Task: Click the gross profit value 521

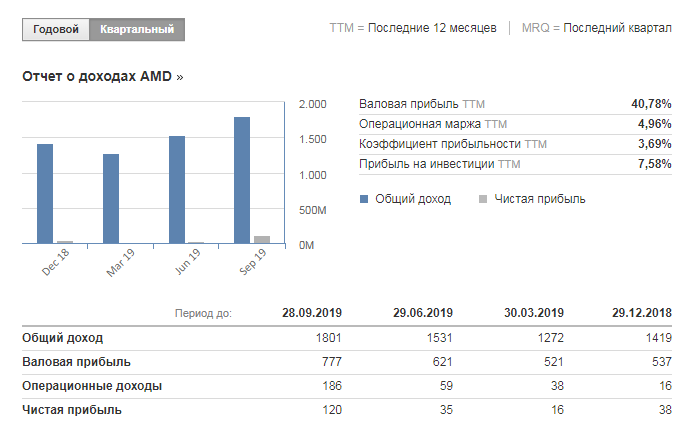Action: point(554,362)
